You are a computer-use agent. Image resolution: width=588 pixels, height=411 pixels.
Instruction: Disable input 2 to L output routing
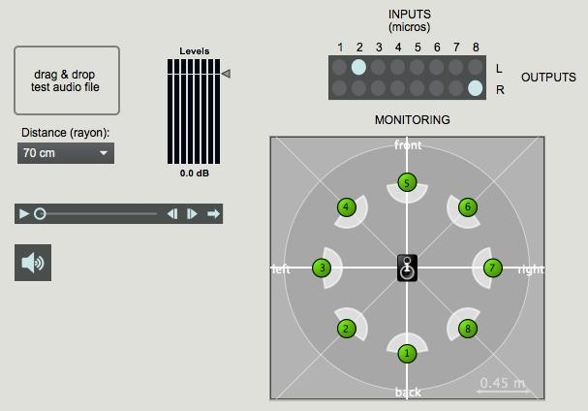tap(358, 67)
